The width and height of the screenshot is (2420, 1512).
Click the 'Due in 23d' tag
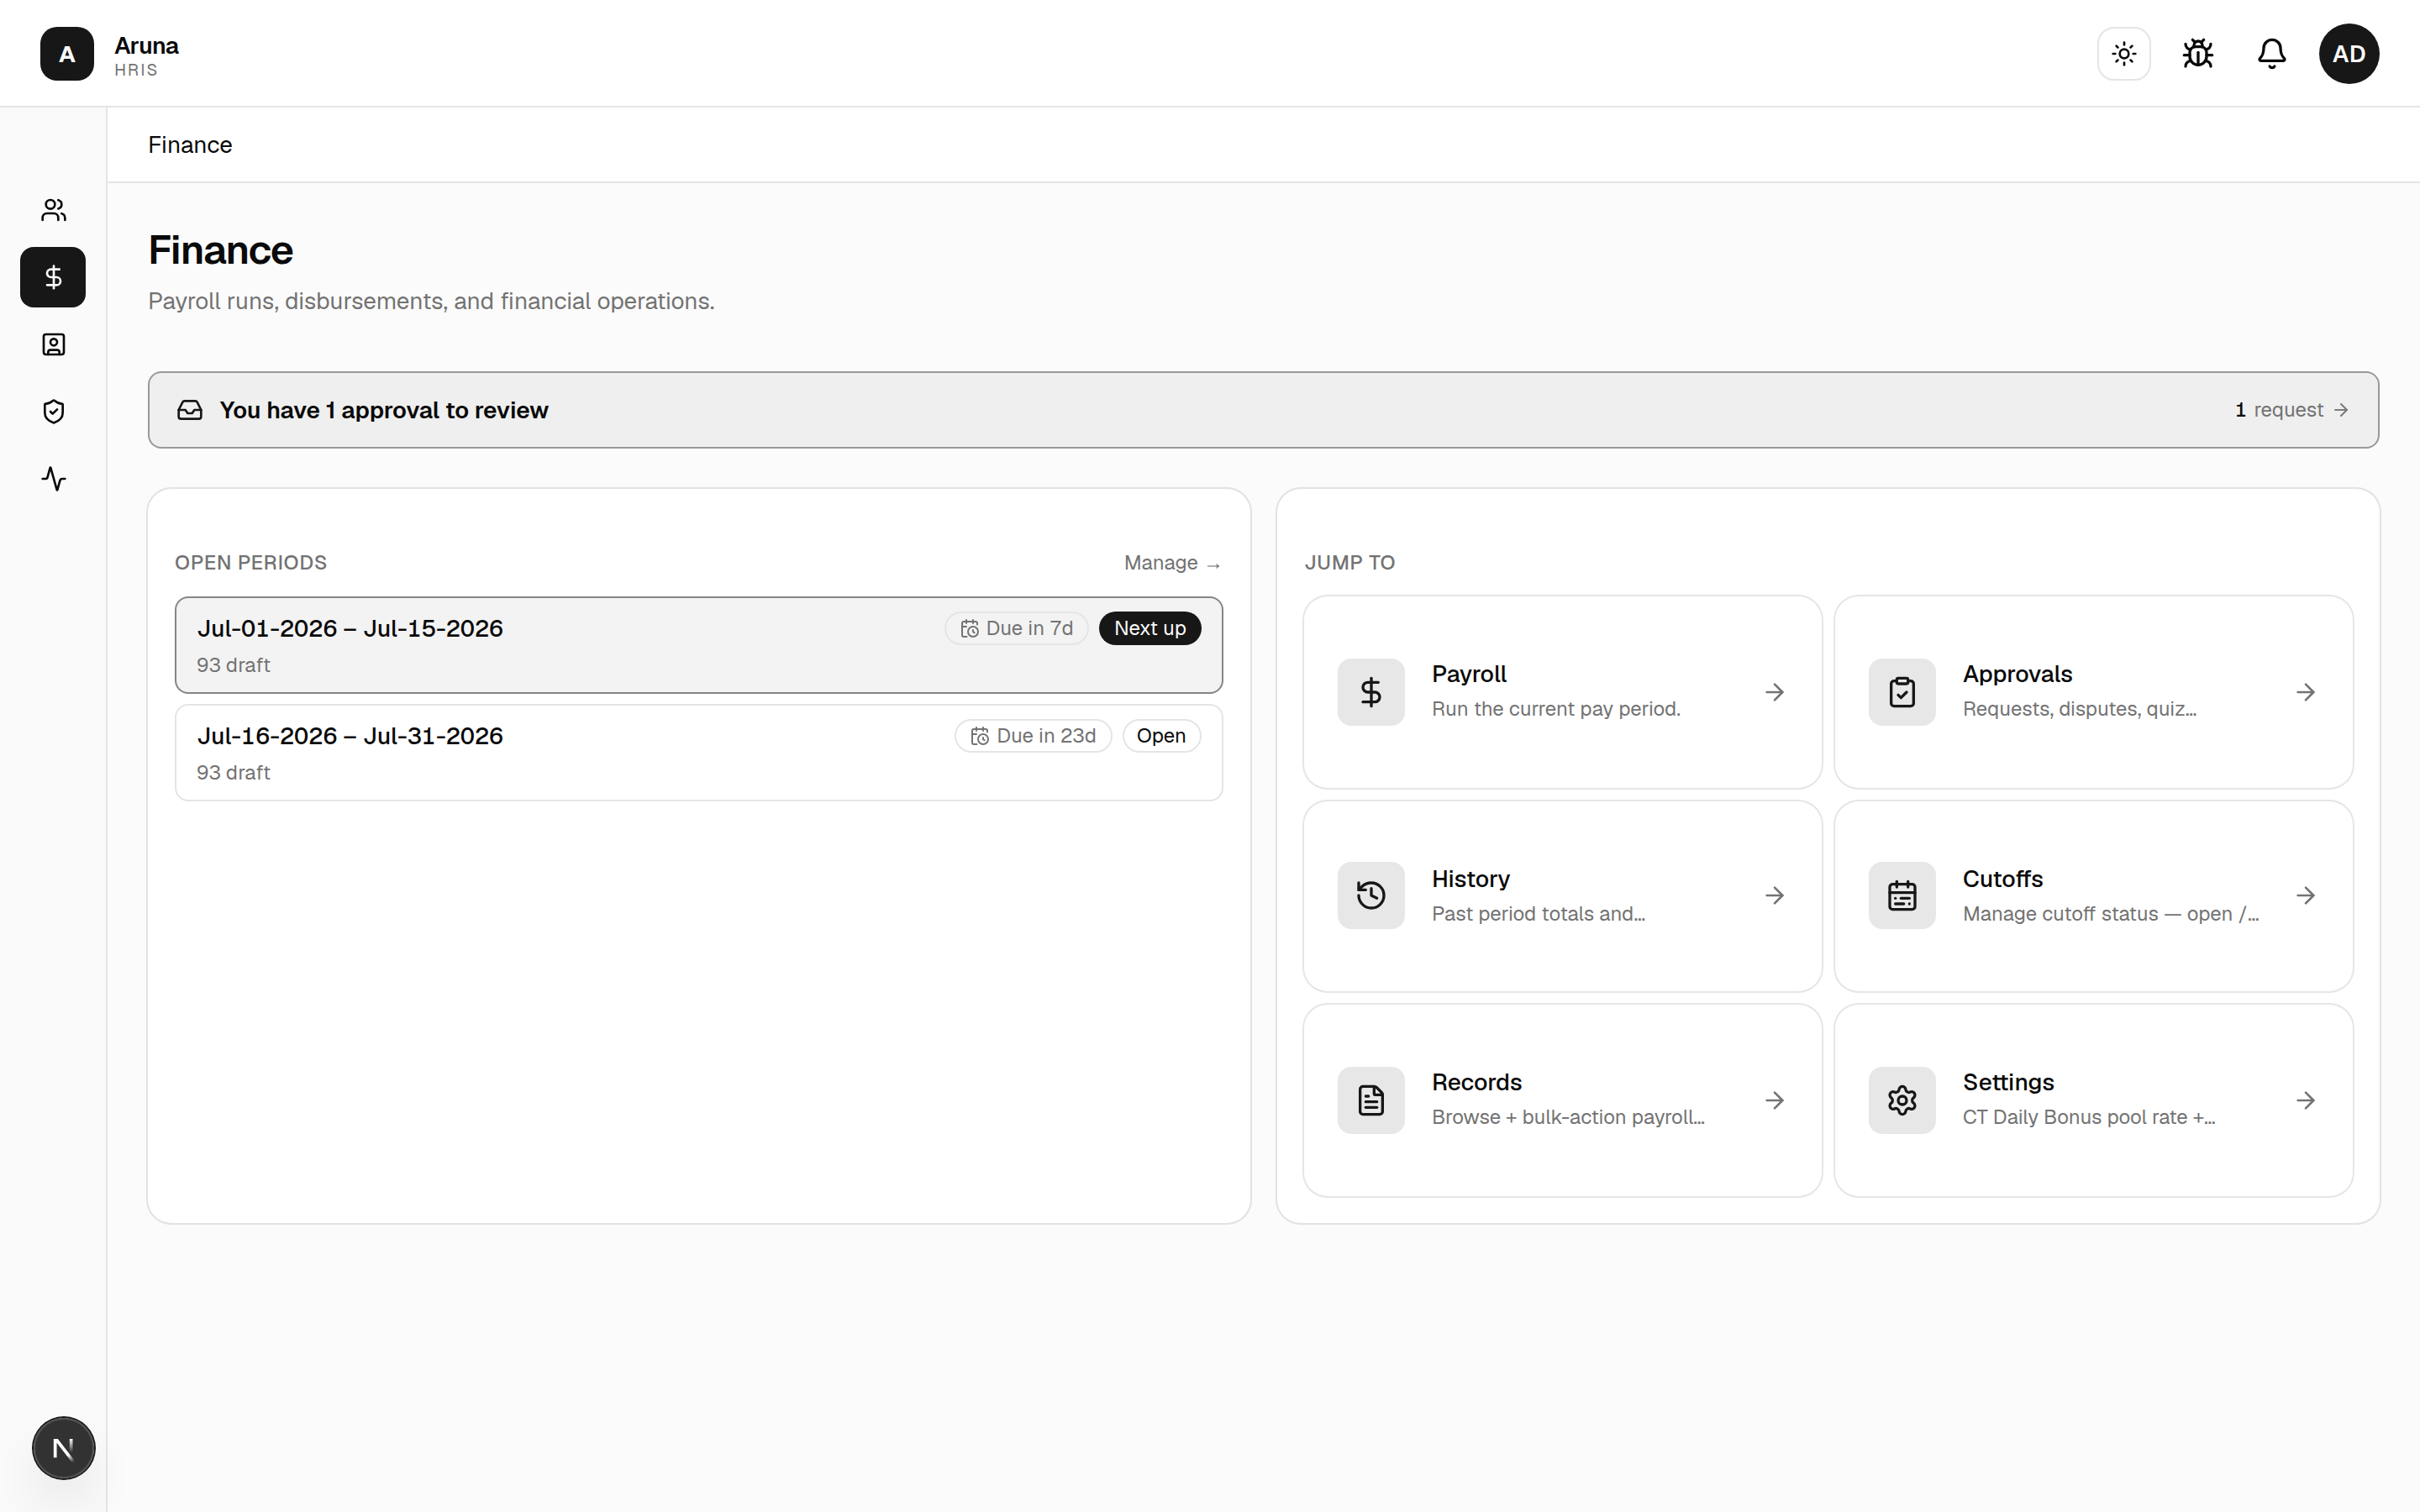click(1033, 736)
